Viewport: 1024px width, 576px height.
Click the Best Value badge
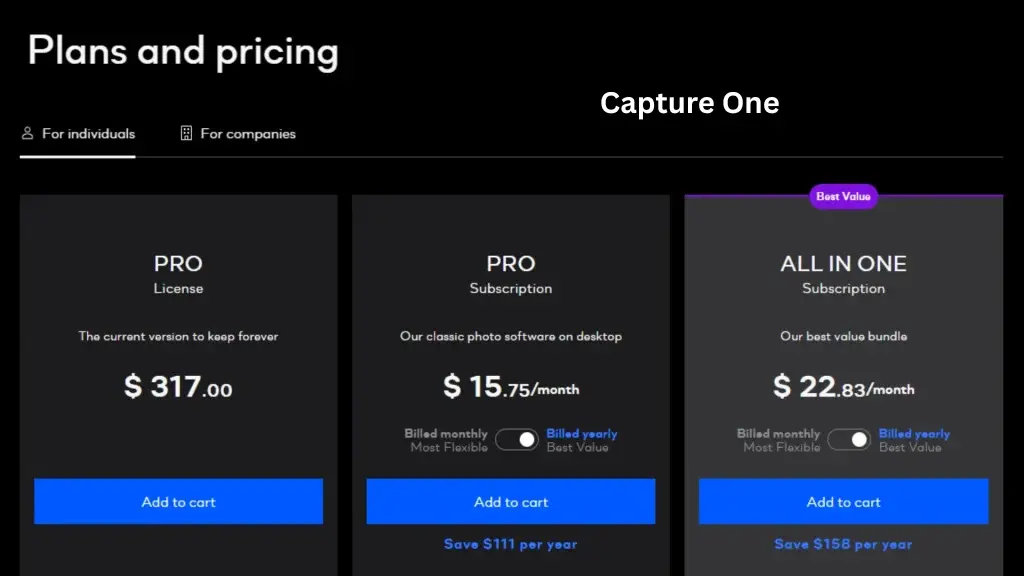pos(843,196)
